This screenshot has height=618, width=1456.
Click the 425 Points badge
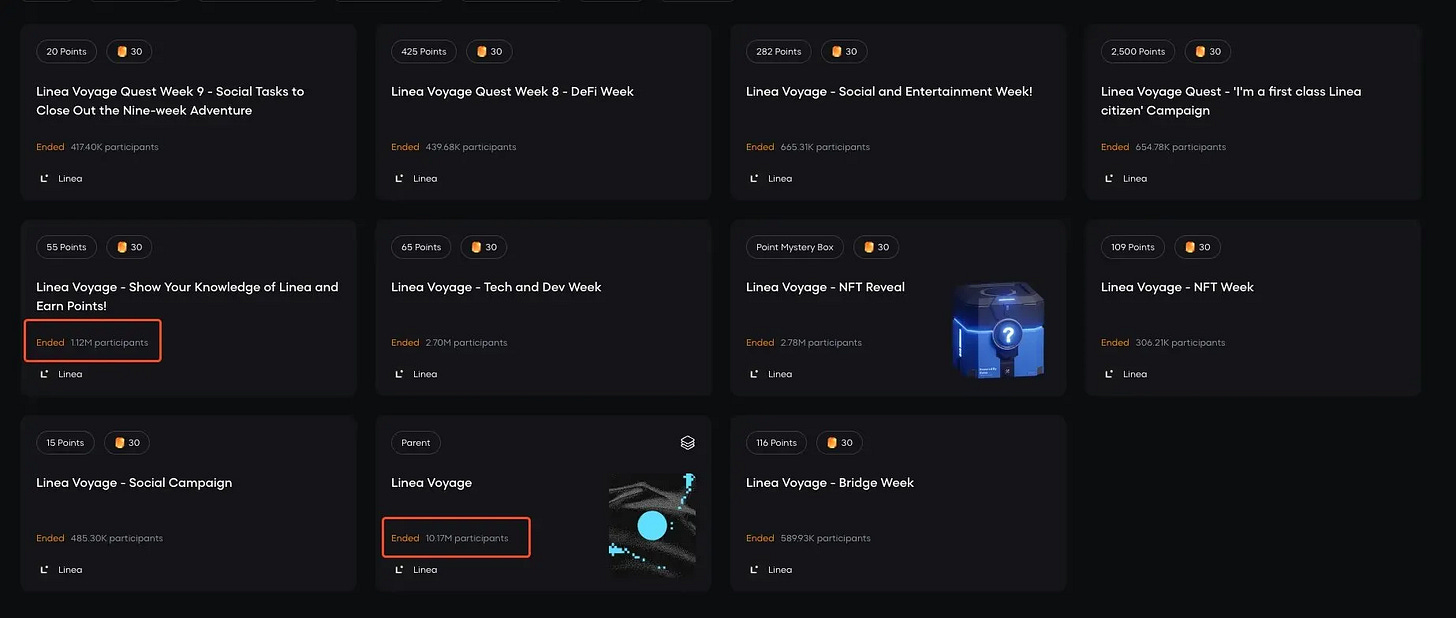point(424,51)
